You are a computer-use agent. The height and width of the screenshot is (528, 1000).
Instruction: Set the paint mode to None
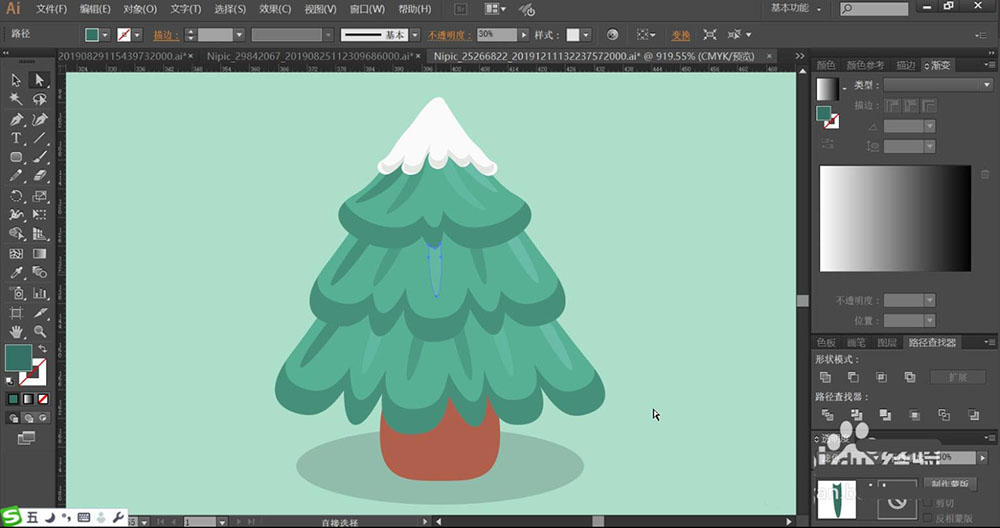coord(43,399)
